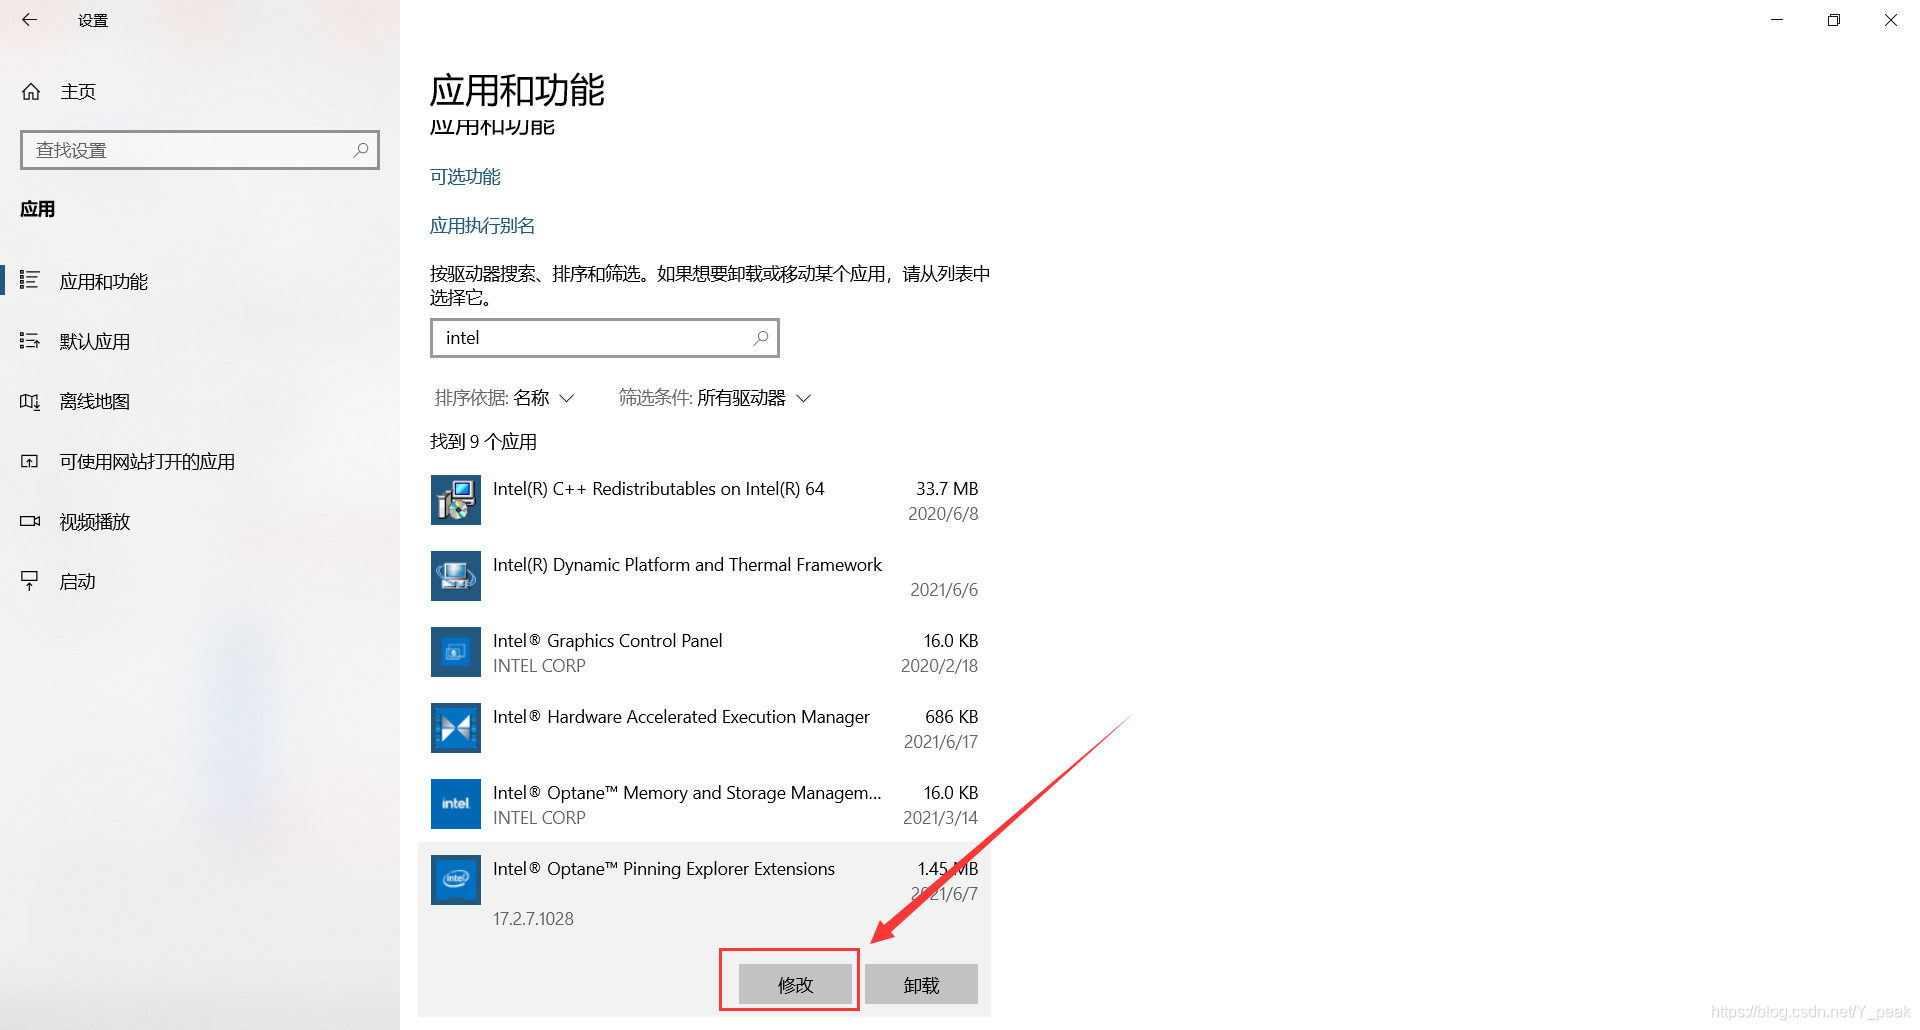Image resolution: width=1920 pixels, height=1030 pixels.
Task: Click the date 2021/6/6
Action: tap(944, 590)
